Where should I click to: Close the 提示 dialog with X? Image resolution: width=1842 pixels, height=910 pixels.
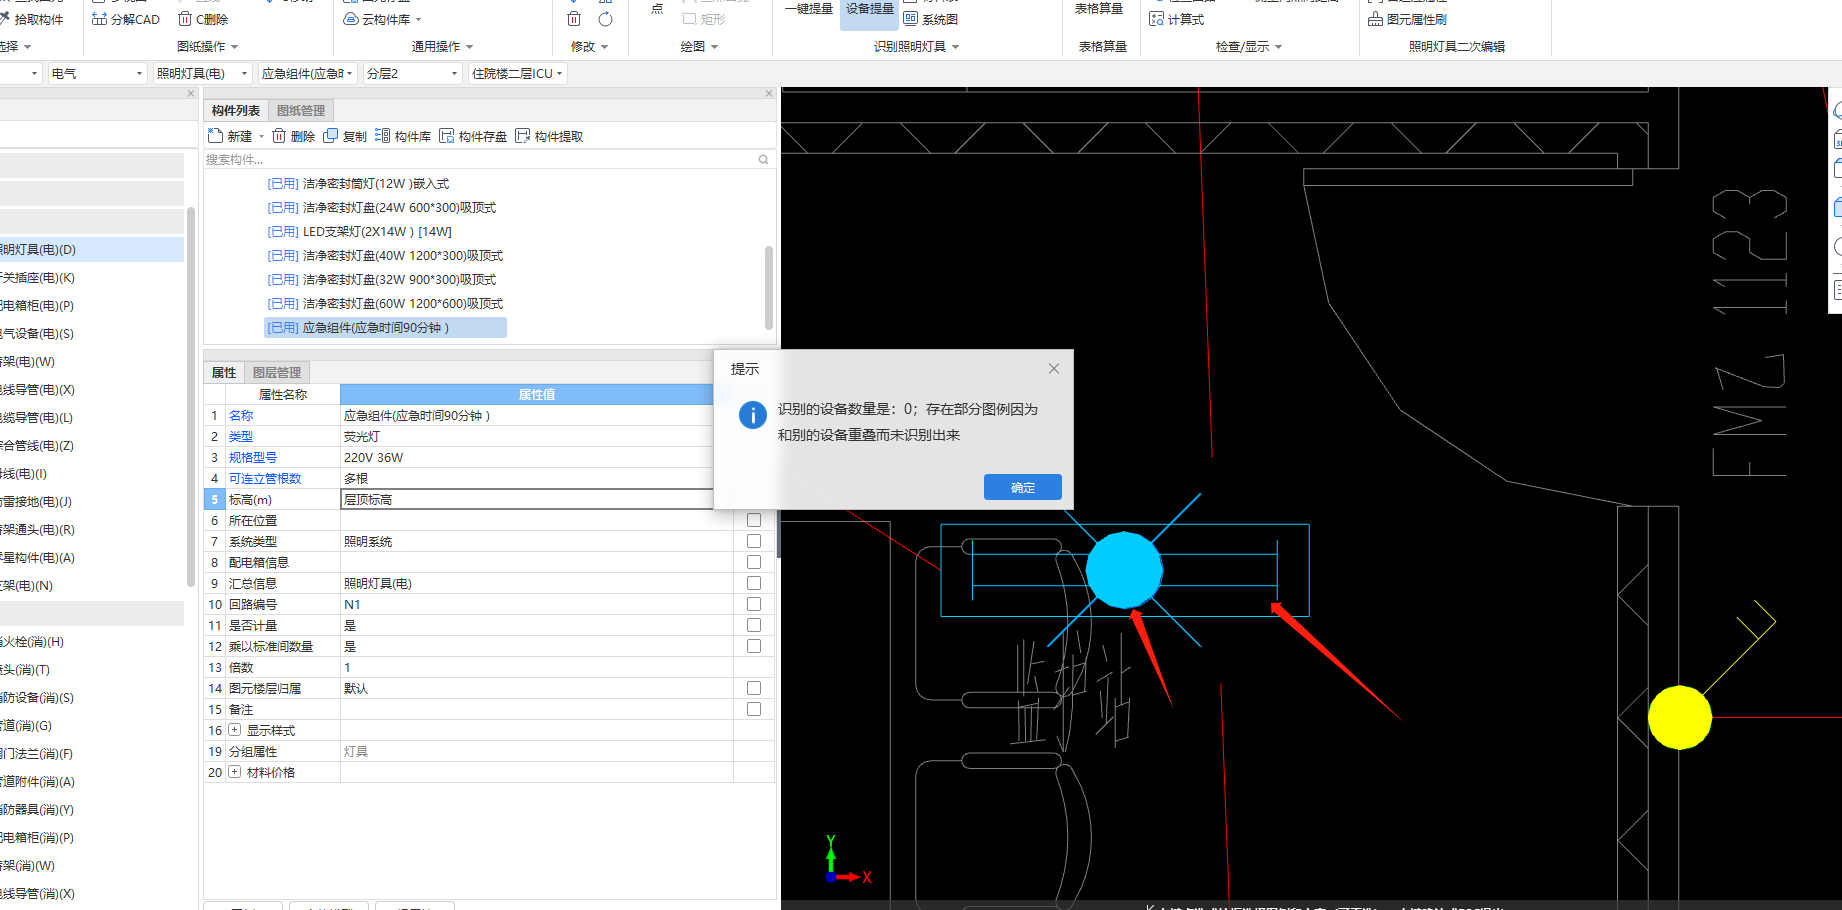coord(1054,369)
